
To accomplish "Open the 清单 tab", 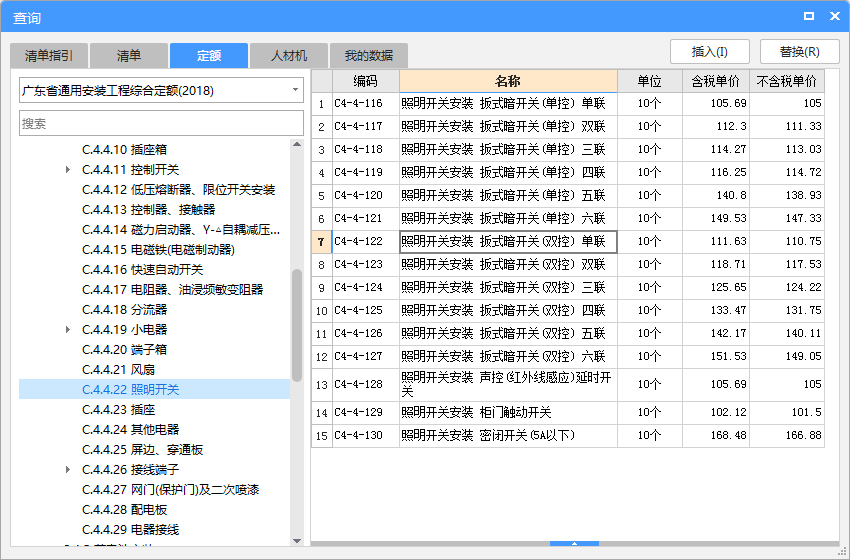I will (129, 55).
